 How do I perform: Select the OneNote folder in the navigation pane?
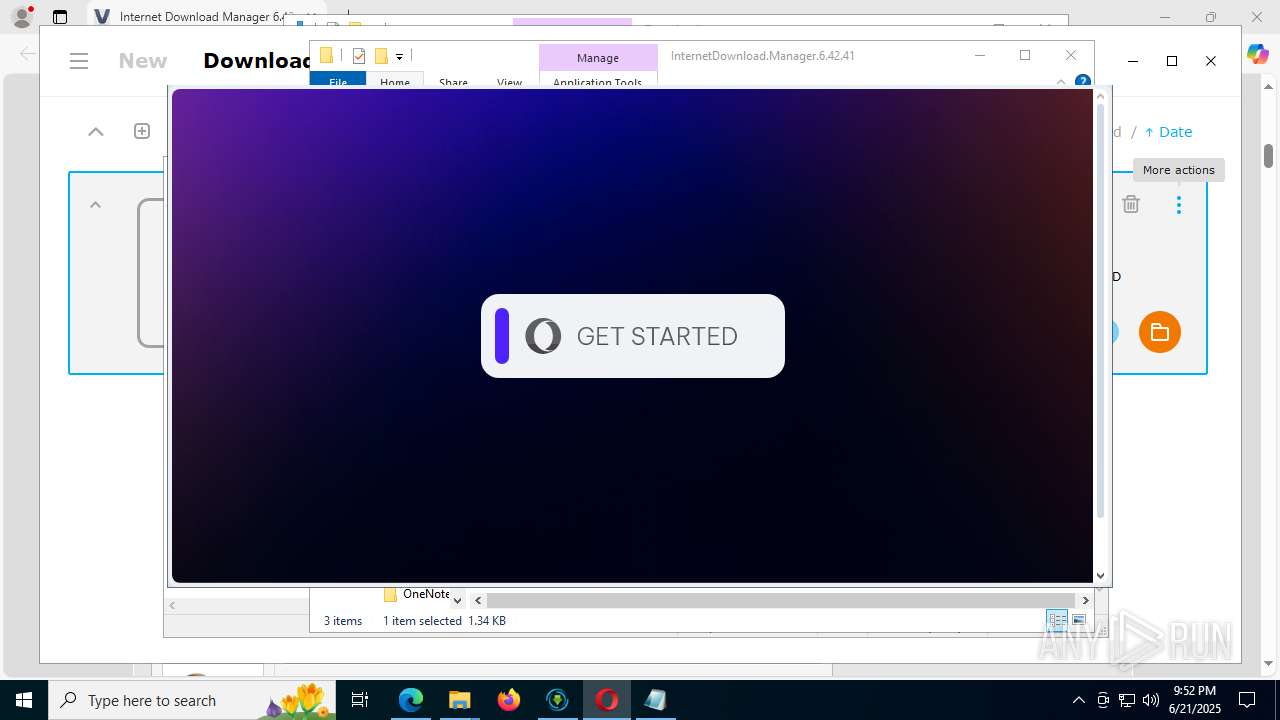(x=417, y=594)
